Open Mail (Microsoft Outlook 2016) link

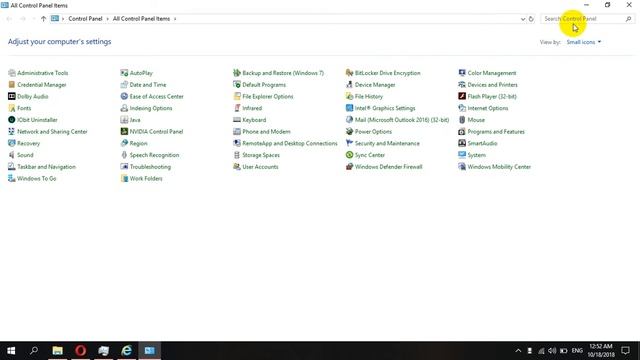coord(402,120)
